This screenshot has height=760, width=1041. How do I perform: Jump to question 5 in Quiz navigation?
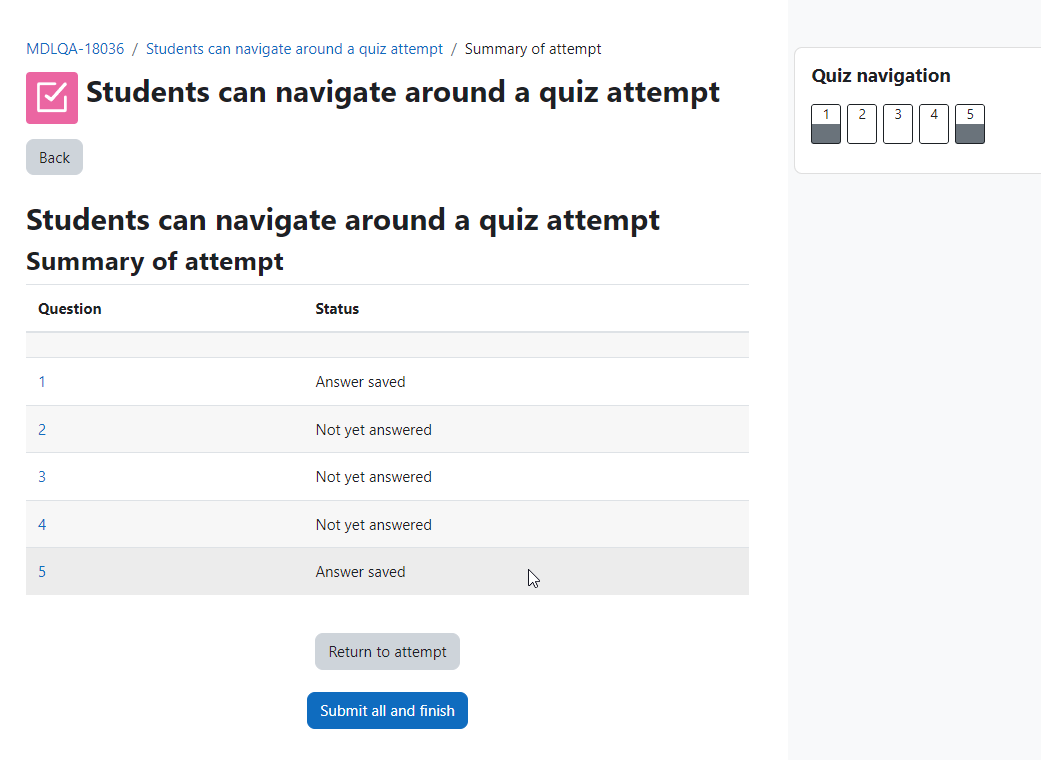click(x=969, y=123)
